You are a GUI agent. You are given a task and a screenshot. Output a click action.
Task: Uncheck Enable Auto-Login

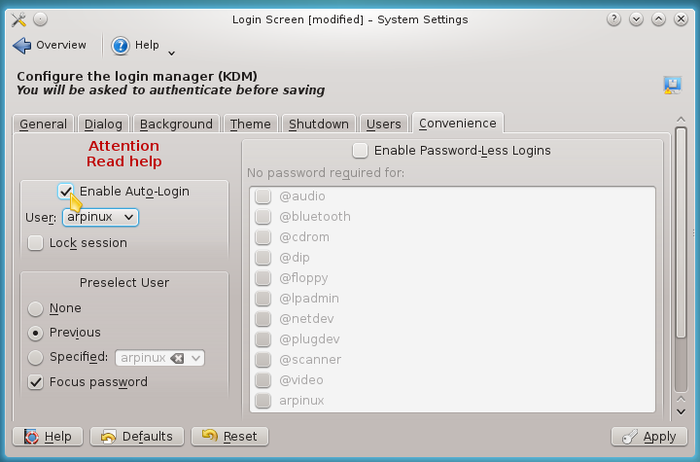point(66,191)
